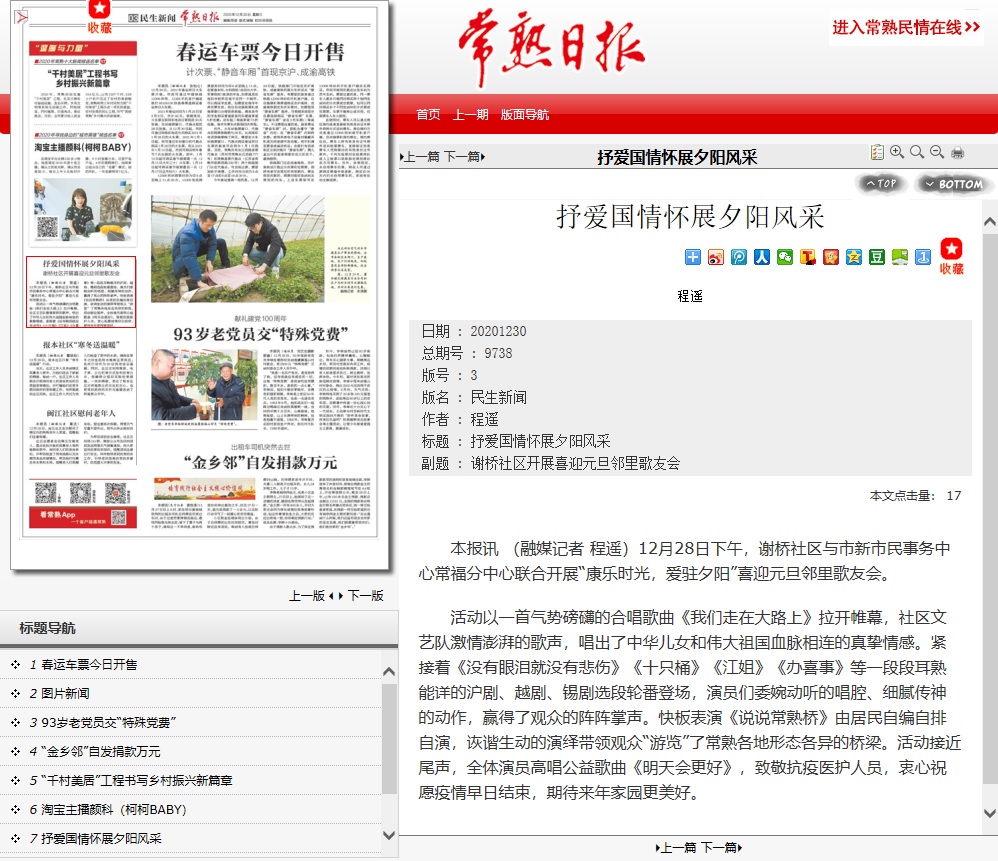Click the 常熟日报 masthead logo
Viewport: 998px width, 861px height.
pos(551,48)
